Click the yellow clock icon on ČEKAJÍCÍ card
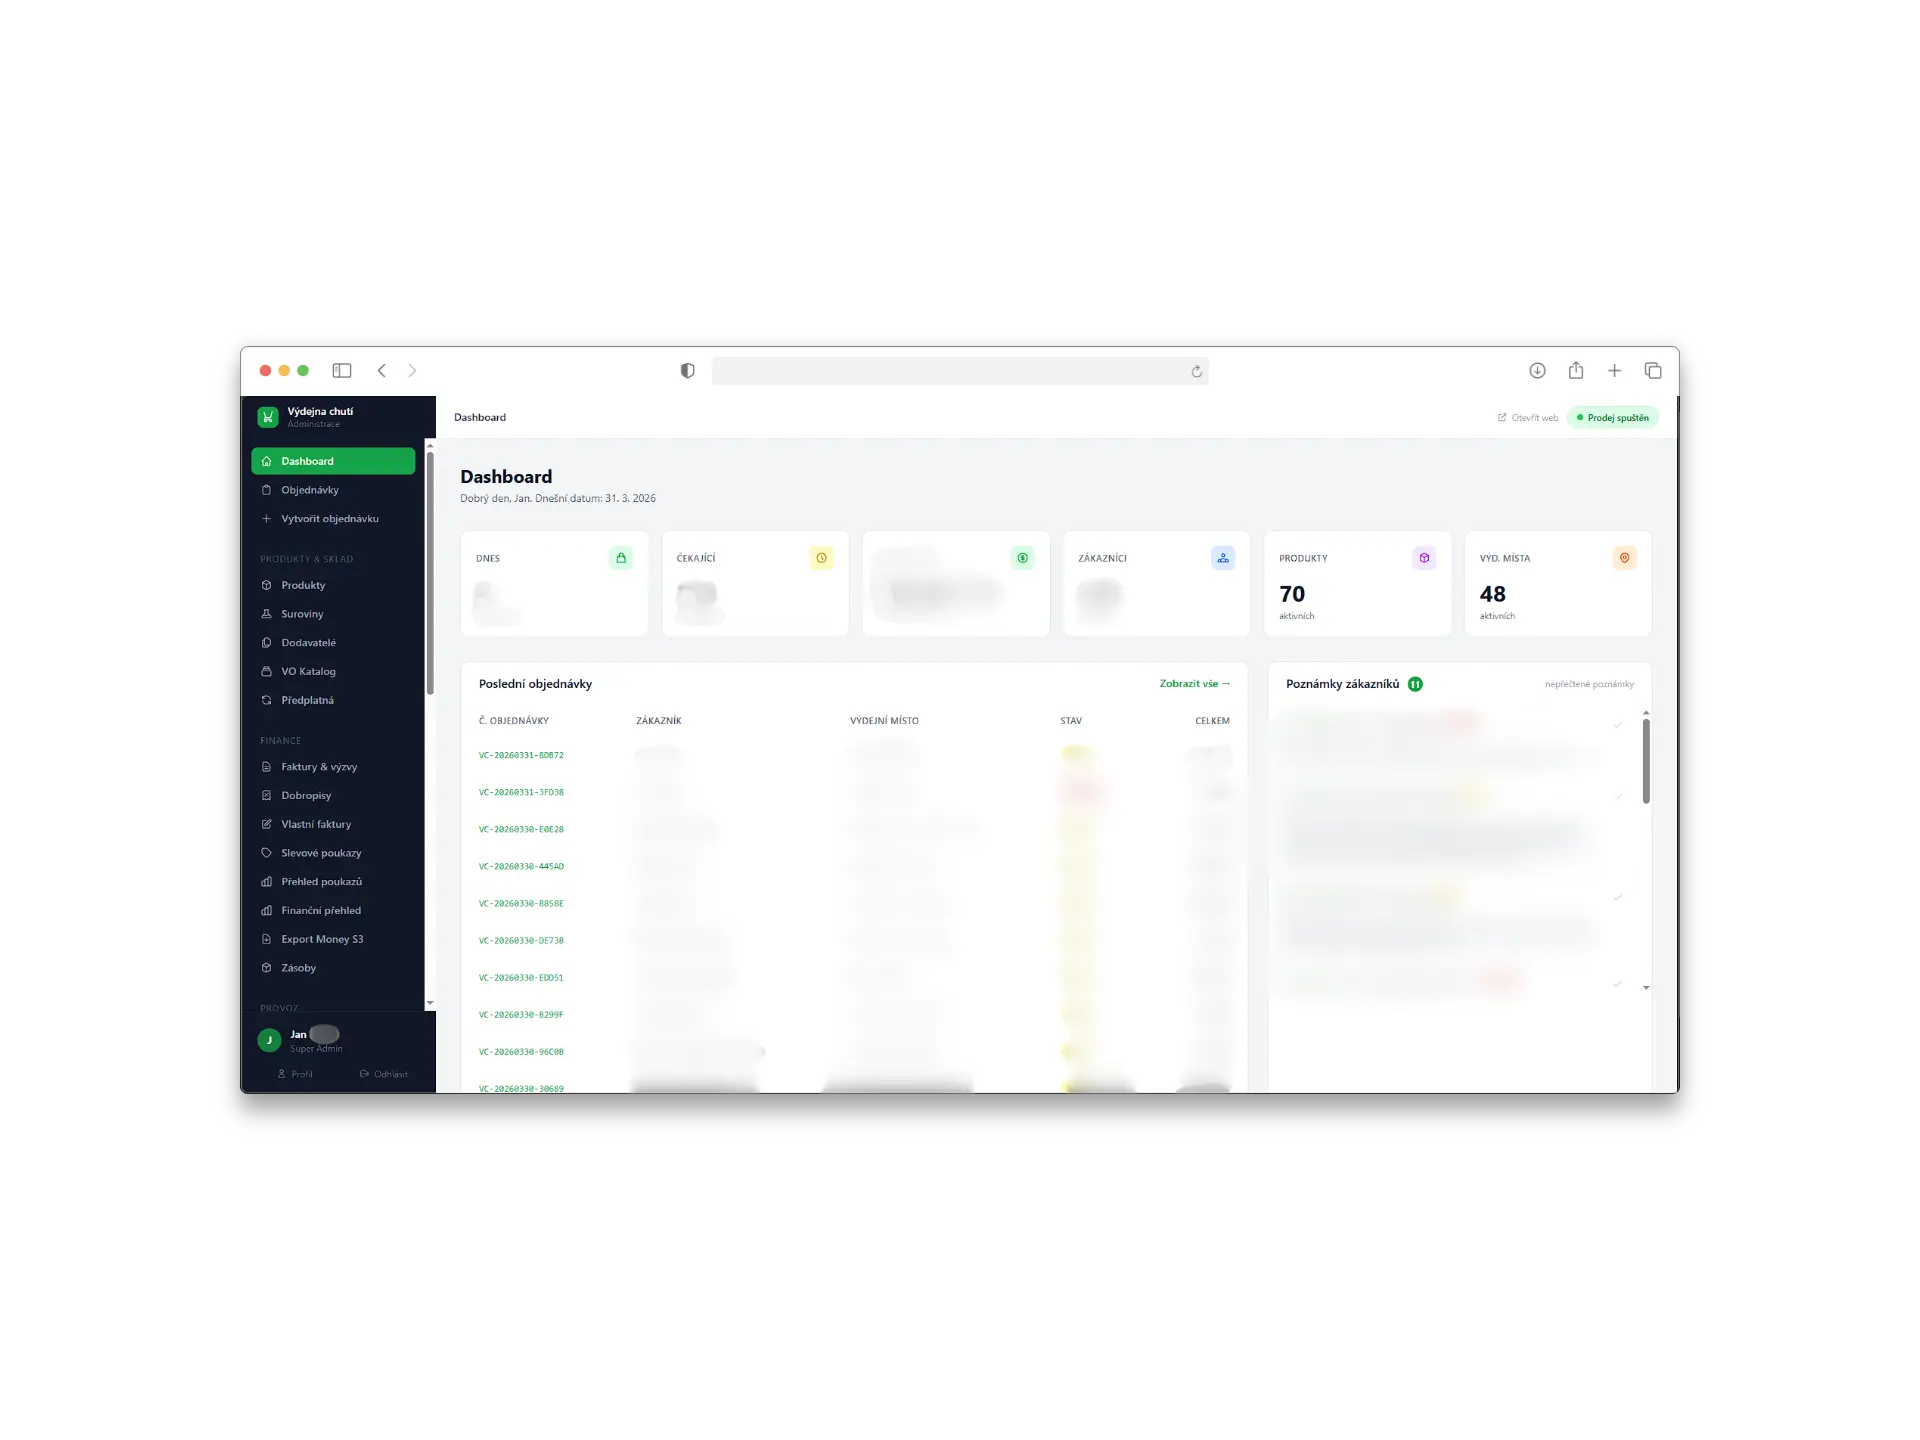Image resolution: width=1920 pixels, height=1440 pixels. coord(821,558)
